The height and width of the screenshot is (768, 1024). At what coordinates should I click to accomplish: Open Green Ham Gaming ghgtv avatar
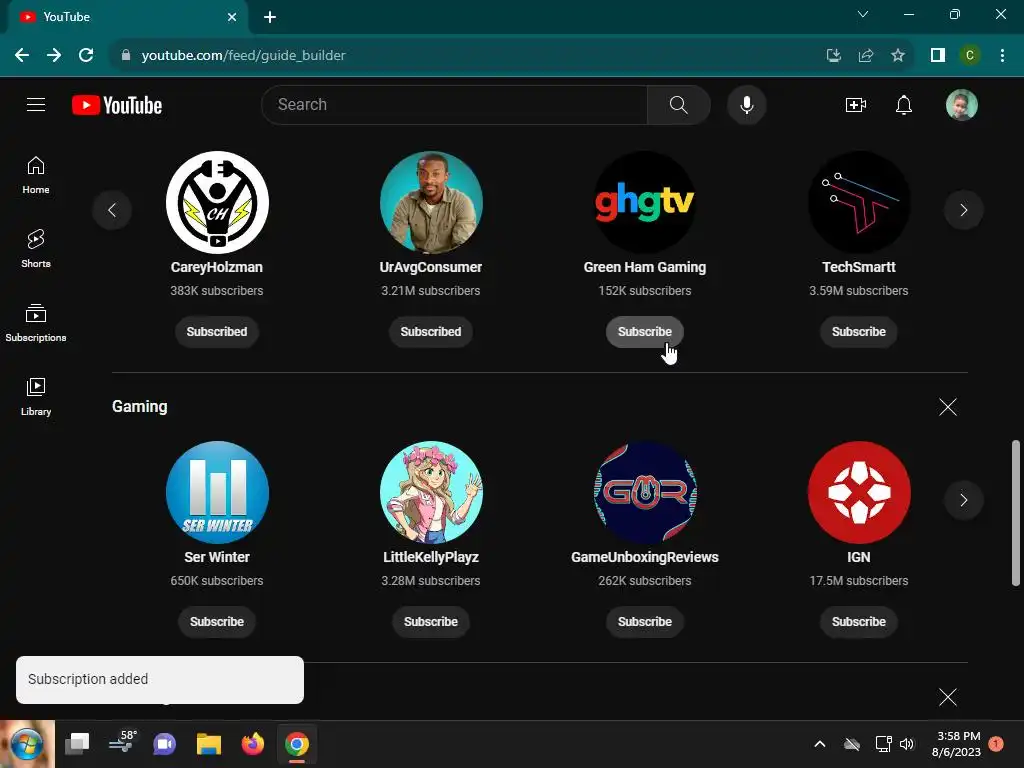(645, 202)
